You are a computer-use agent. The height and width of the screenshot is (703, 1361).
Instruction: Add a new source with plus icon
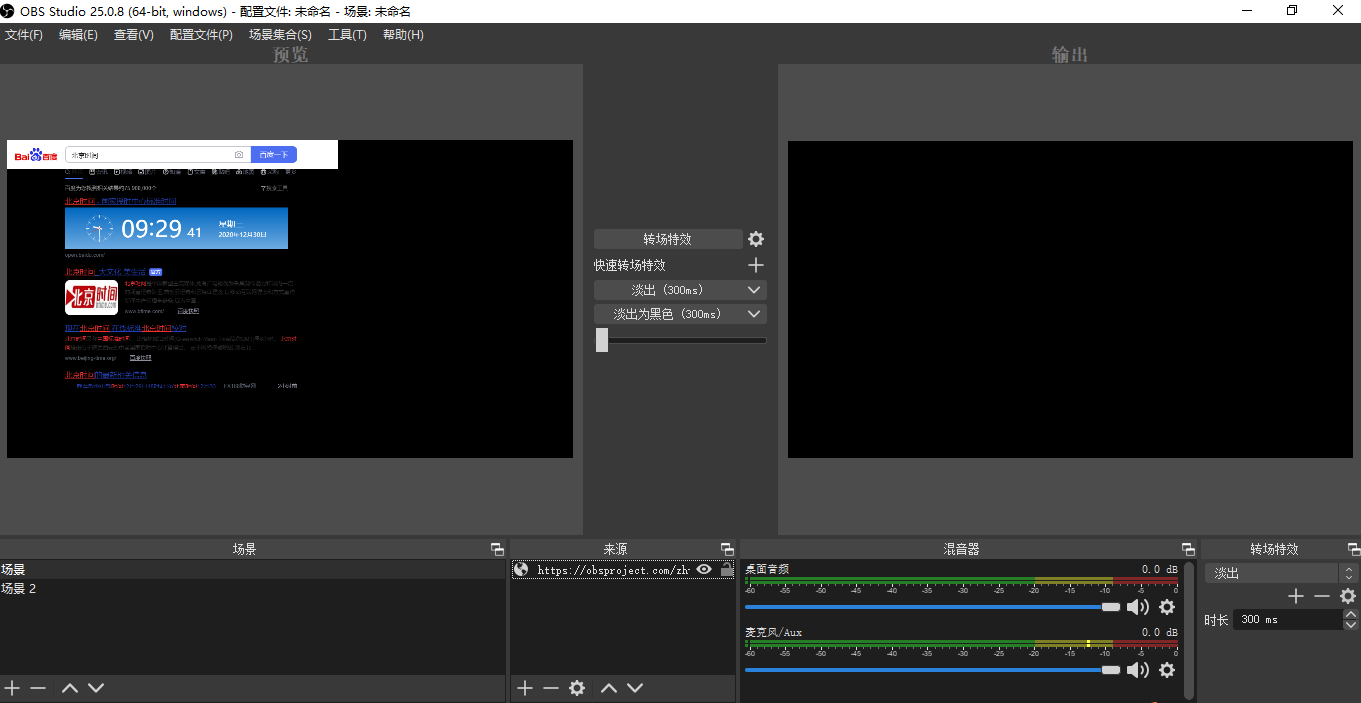[x=525, y=688]
